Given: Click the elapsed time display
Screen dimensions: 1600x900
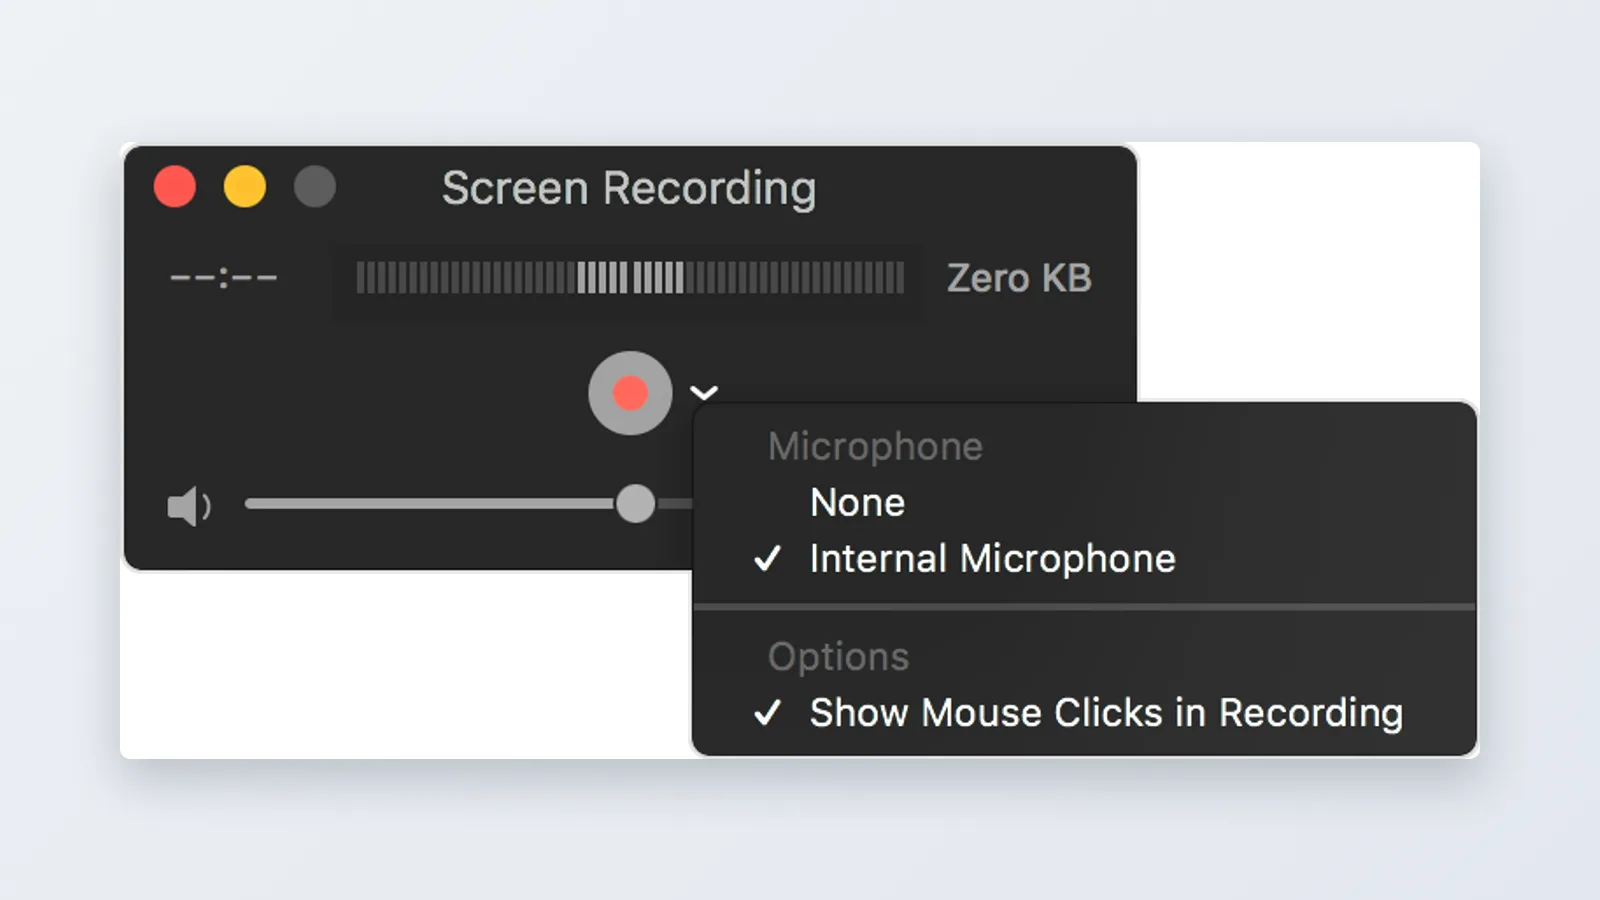Looking at the screenshot, I should click(223, 278).
